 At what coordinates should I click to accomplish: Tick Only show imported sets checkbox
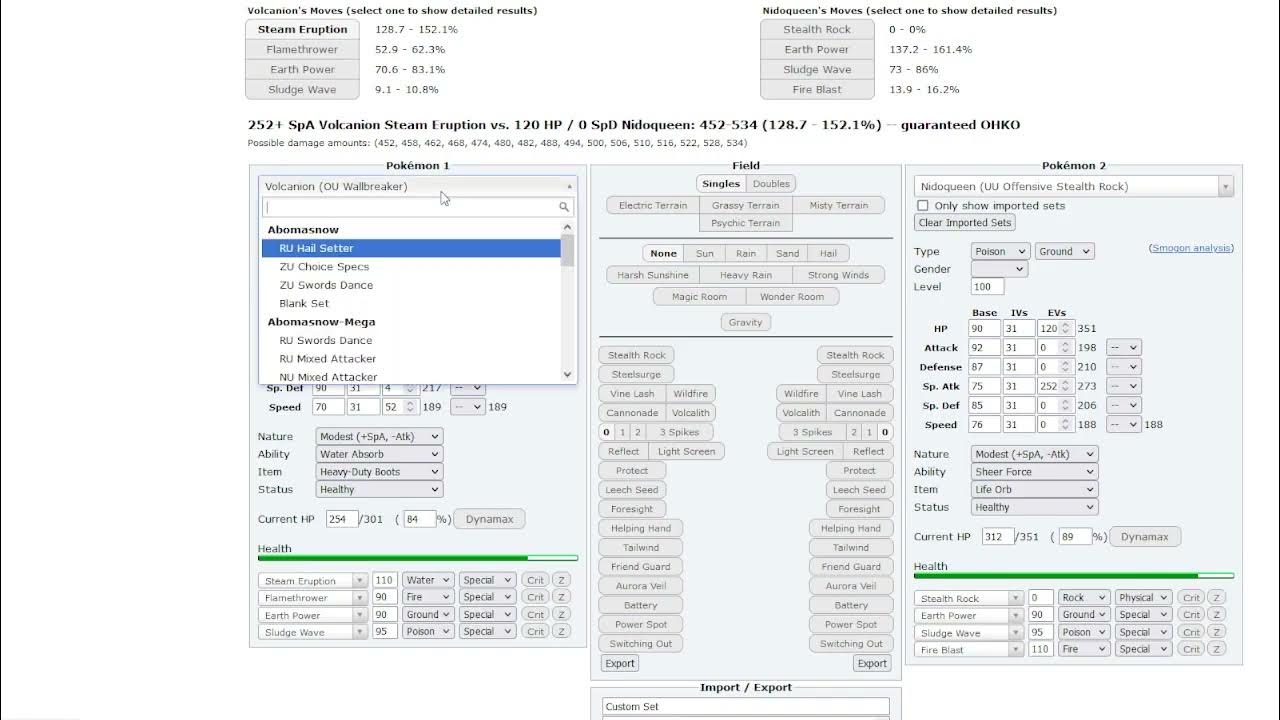pyautogui.click(x=923, y=206)
